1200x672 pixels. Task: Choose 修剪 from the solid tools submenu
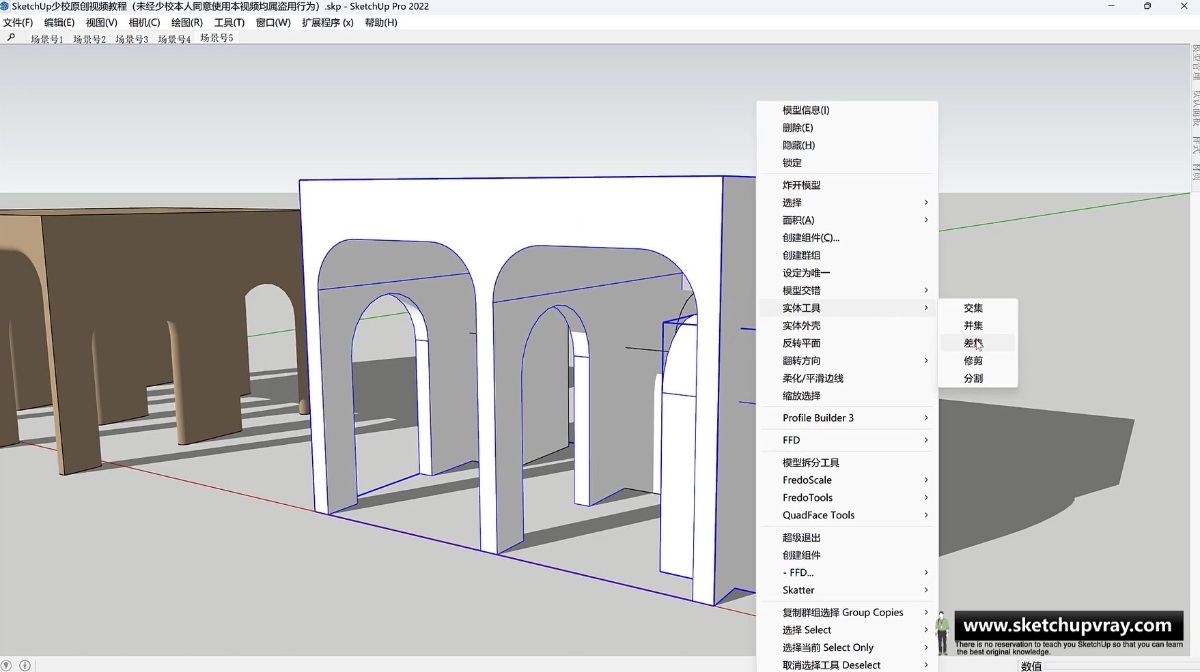[x=977, y=361]
